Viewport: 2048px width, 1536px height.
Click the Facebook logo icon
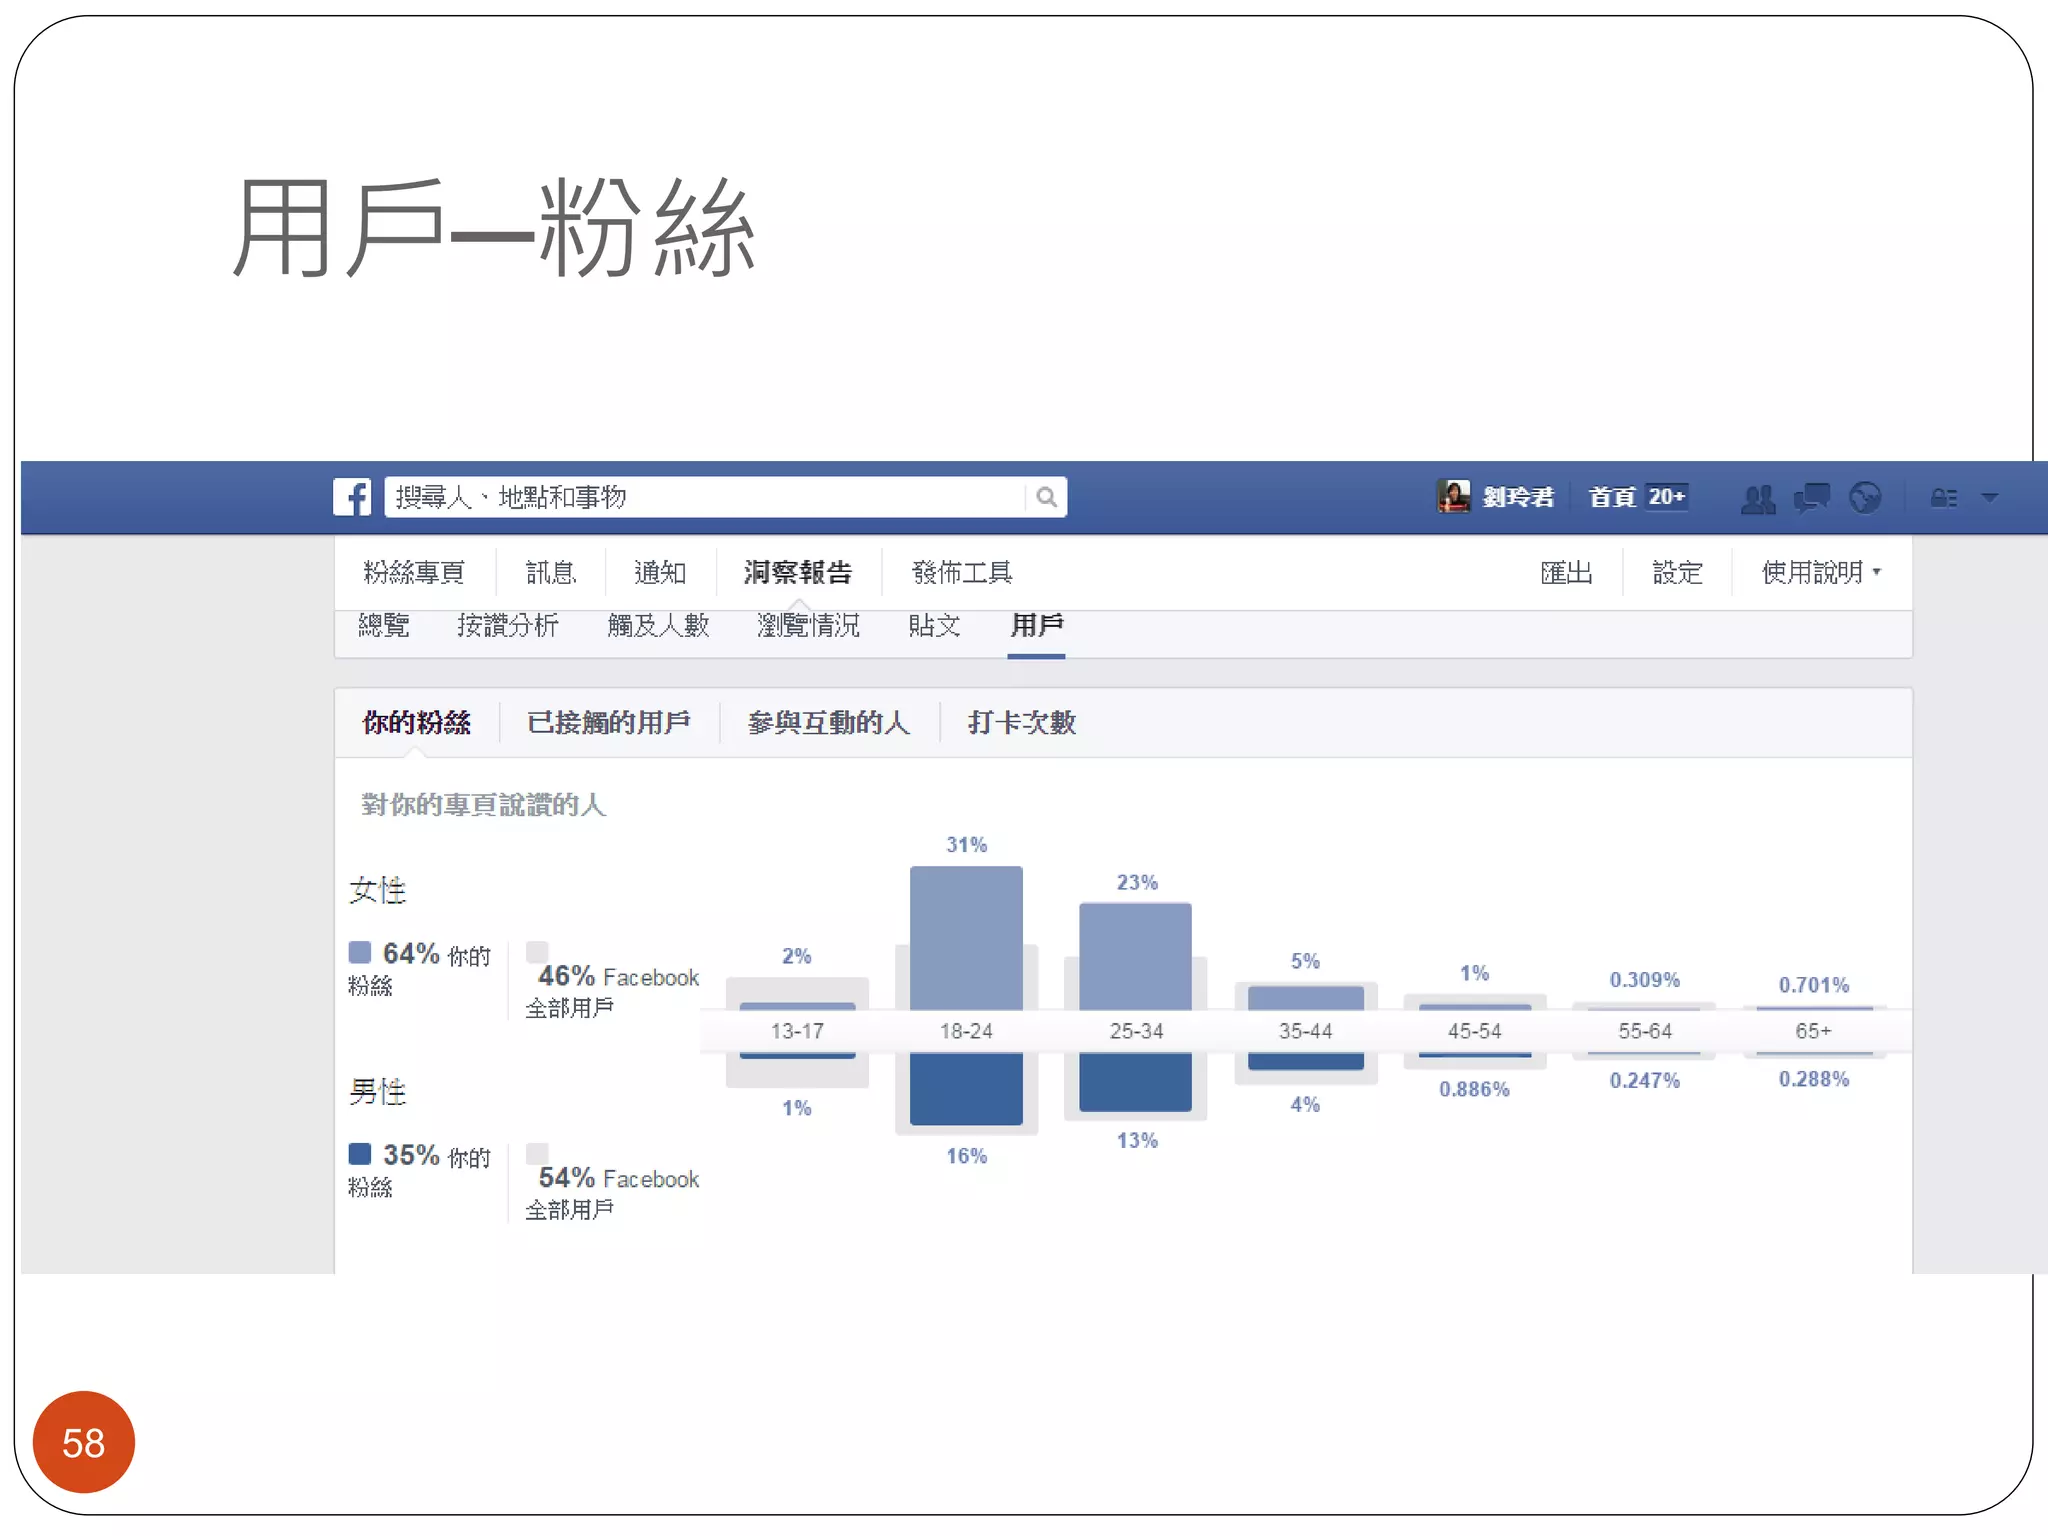[352, 497]
